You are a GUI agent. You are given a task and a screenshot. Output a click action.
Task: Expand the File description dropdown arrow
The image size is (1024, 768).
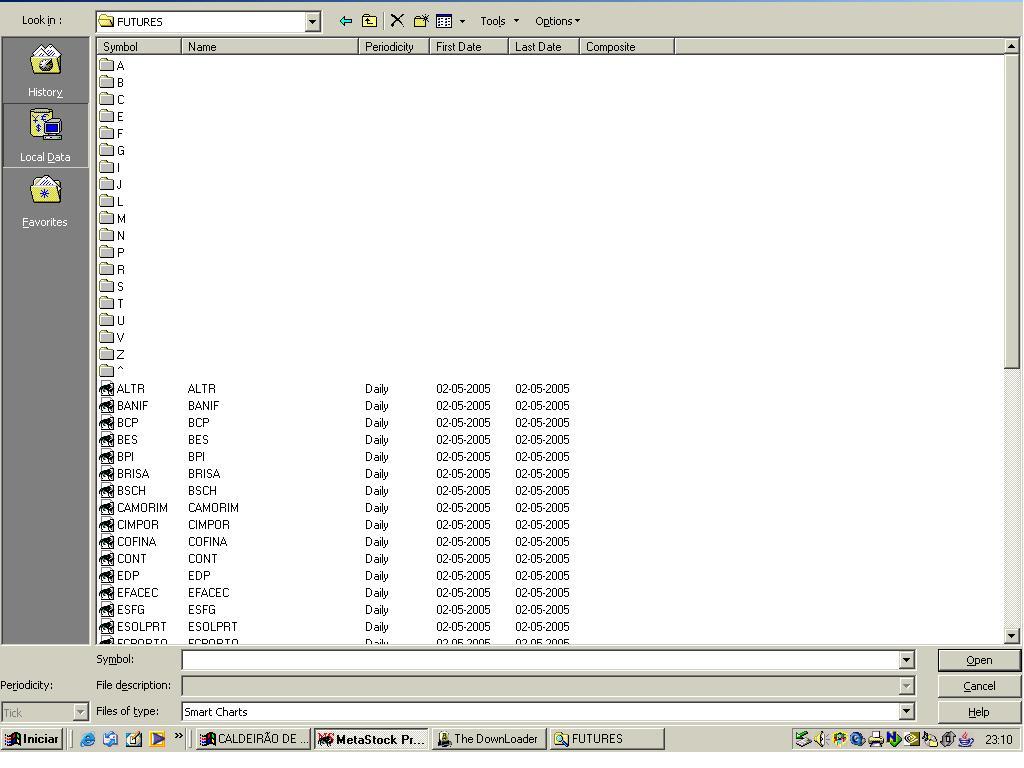tap(906, 686)
